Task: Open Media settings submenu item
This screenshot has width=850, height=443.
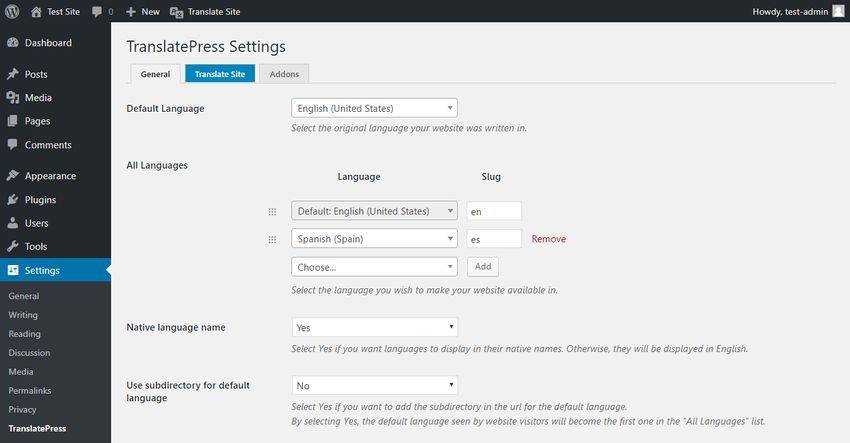Action: (x=21, y=372)
